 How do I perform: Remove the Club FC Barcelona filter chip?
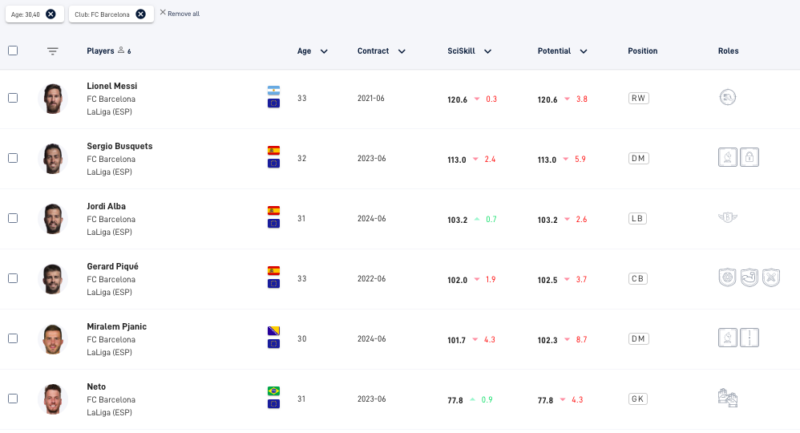click(x=140, y=14)
